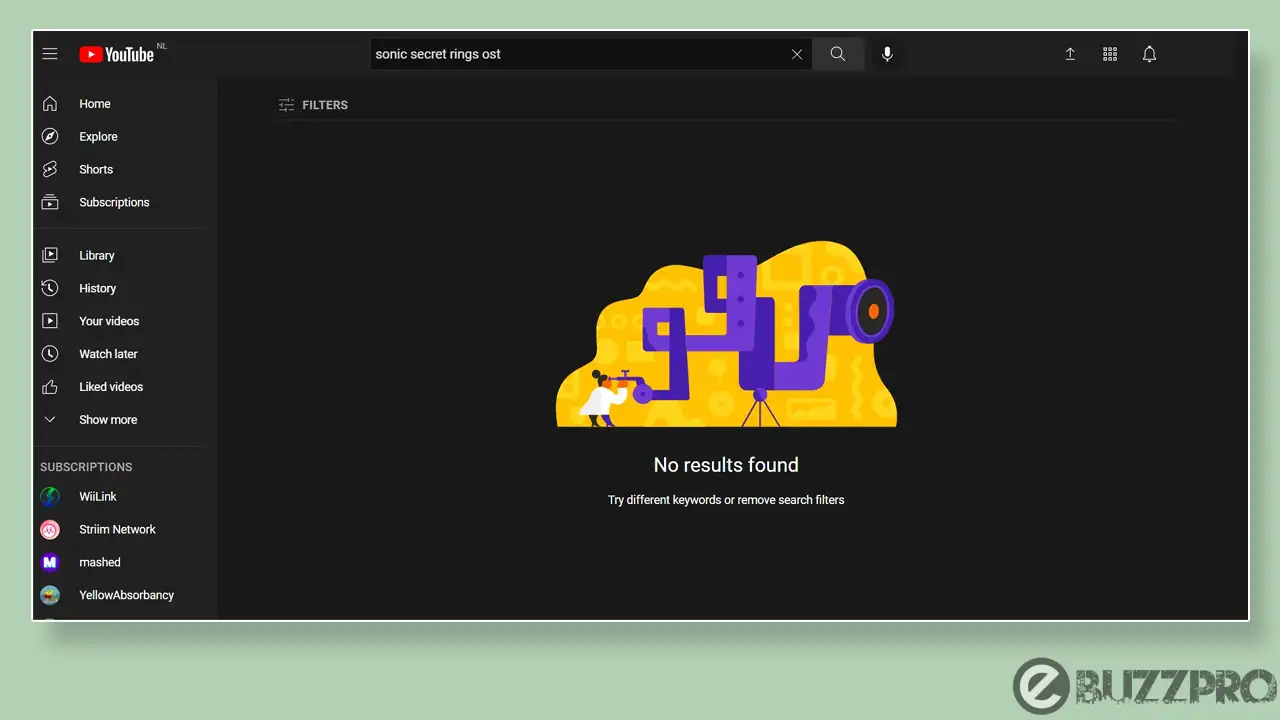Expand the sidebar with Show more
1280x720 pixels.
click(x=108, y=420)
